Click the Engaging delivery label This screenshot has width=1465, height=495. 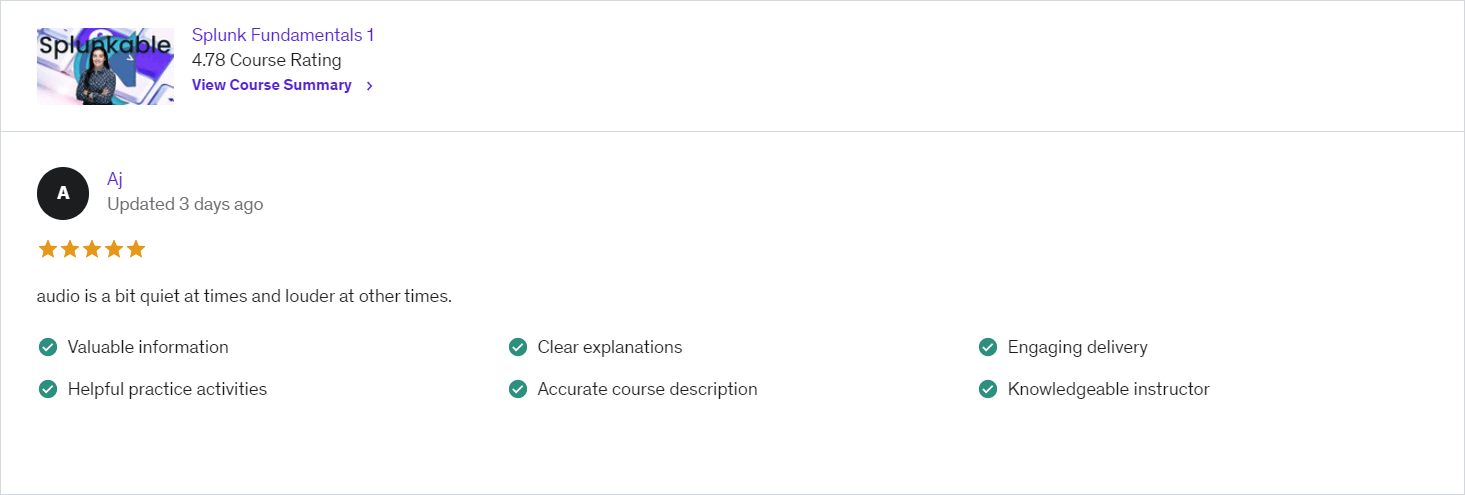point(1078,347)
